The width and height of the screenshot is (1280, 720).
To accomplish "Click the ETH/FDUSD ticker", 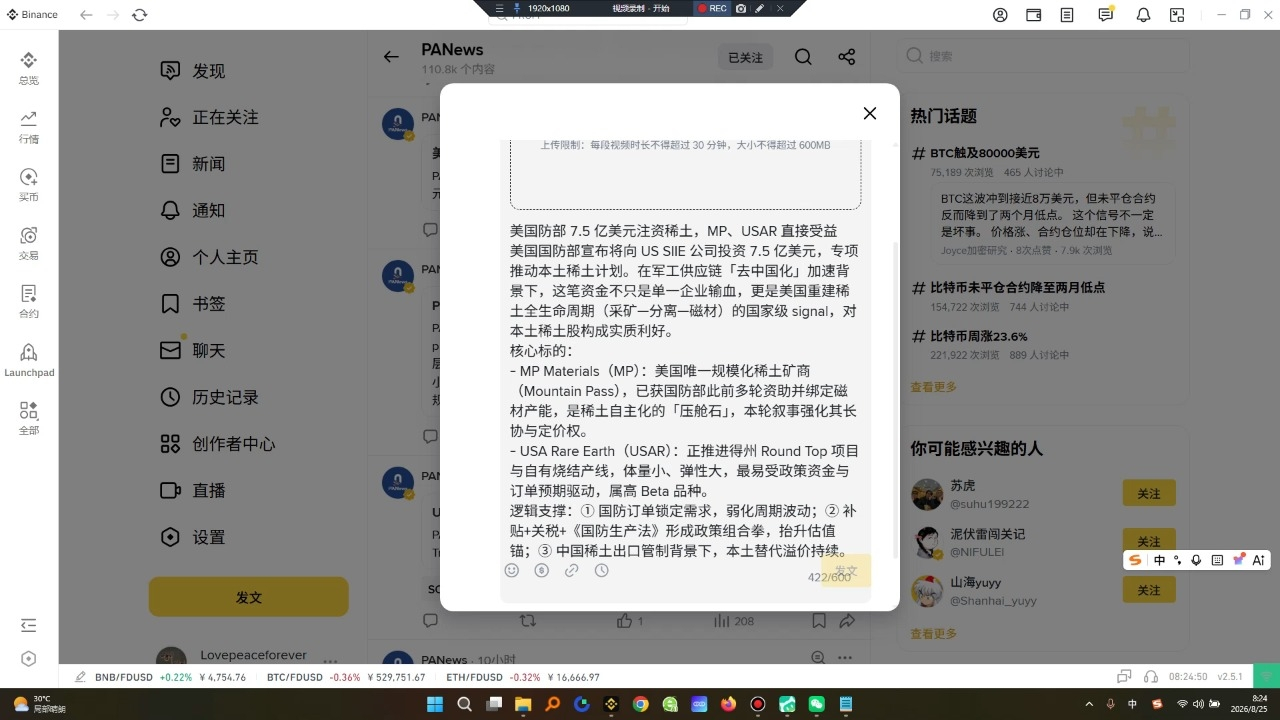I will [523, 677].
